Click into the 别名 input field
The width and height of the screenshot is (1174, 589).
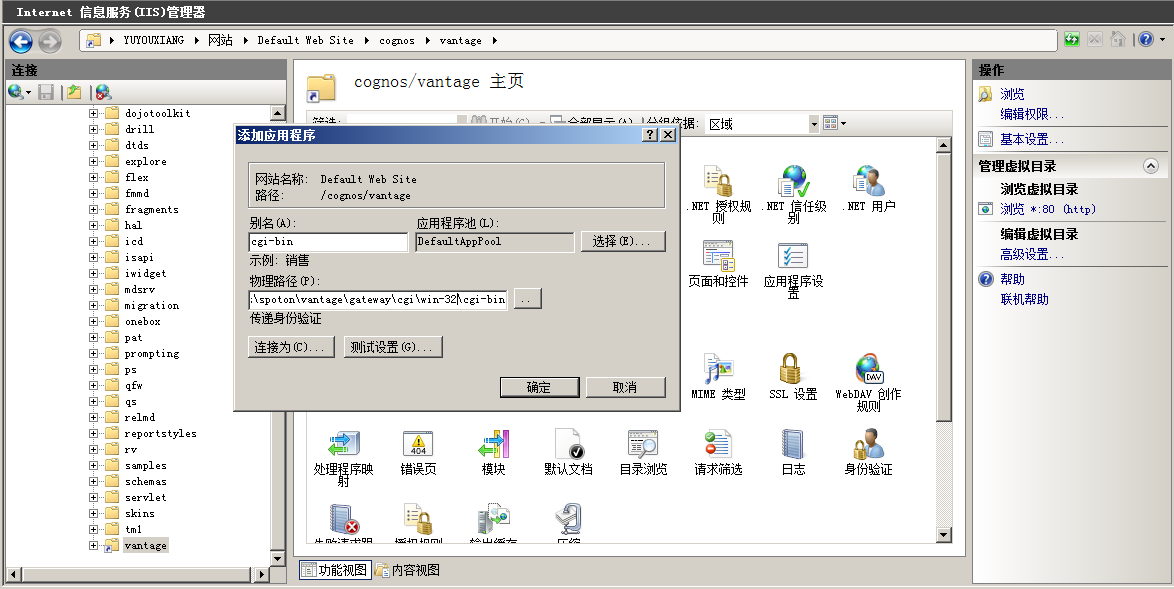pos(329,242)
